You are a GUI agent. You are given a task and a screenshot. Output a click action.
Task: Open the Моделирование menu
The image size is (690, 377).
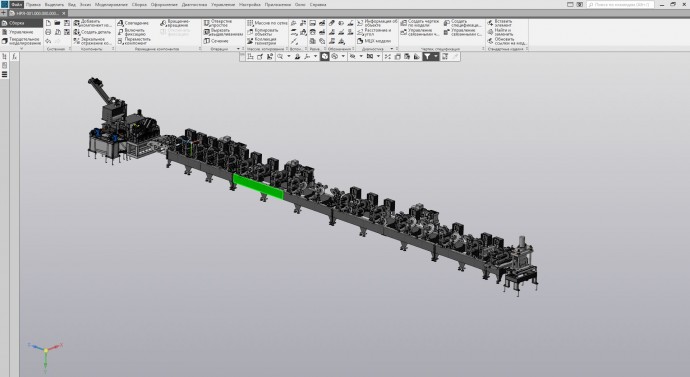111,4
